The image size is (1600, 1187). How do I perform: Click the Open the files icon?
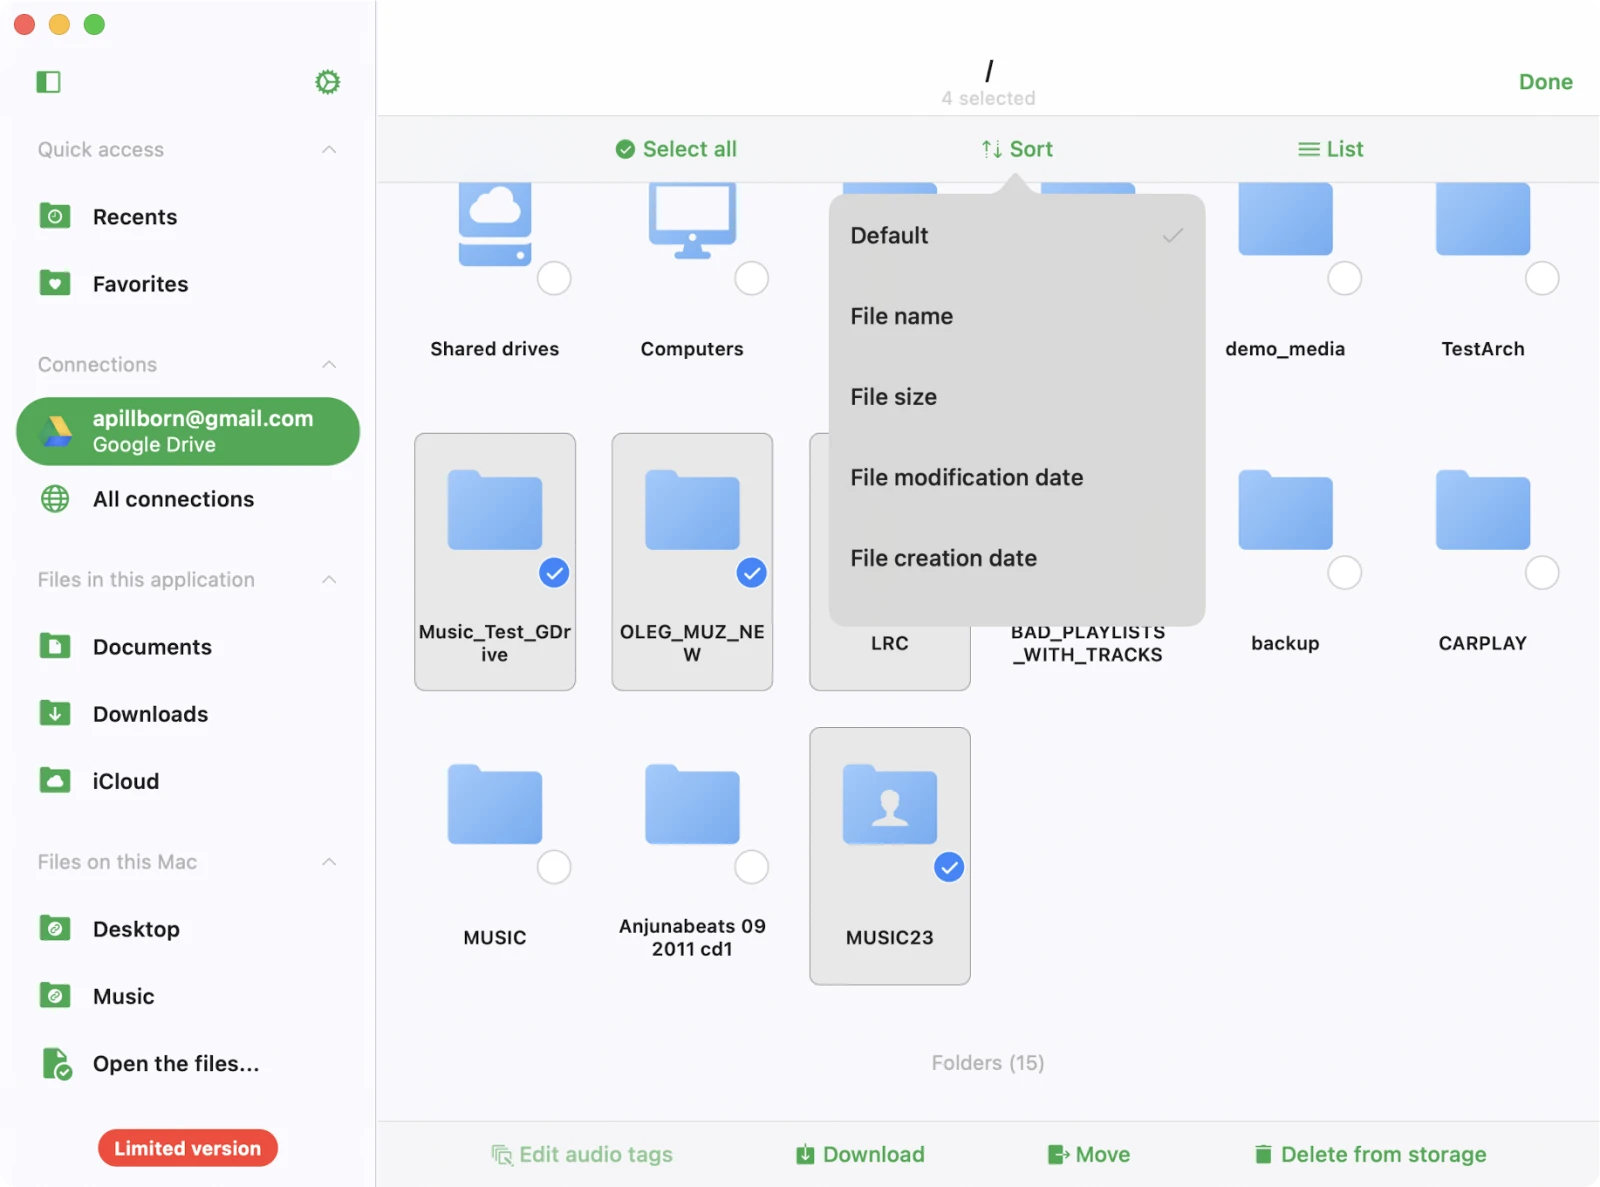pos(57,1063)
